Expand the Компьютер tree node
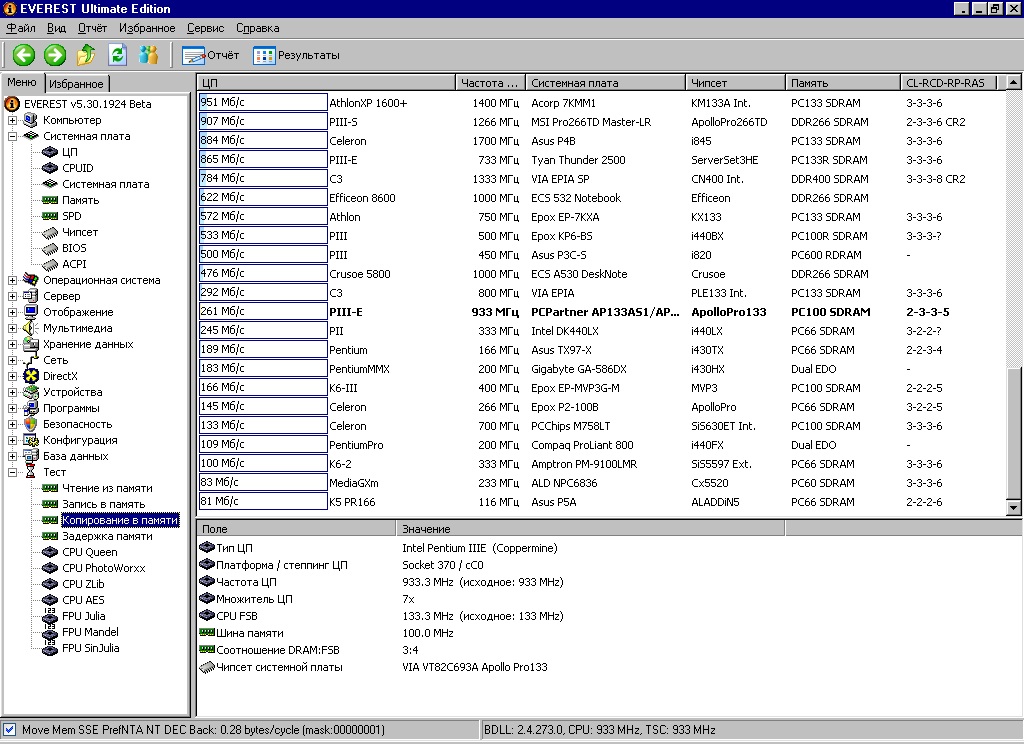Viewport: 1024px width, 744px height. [13, 120]
